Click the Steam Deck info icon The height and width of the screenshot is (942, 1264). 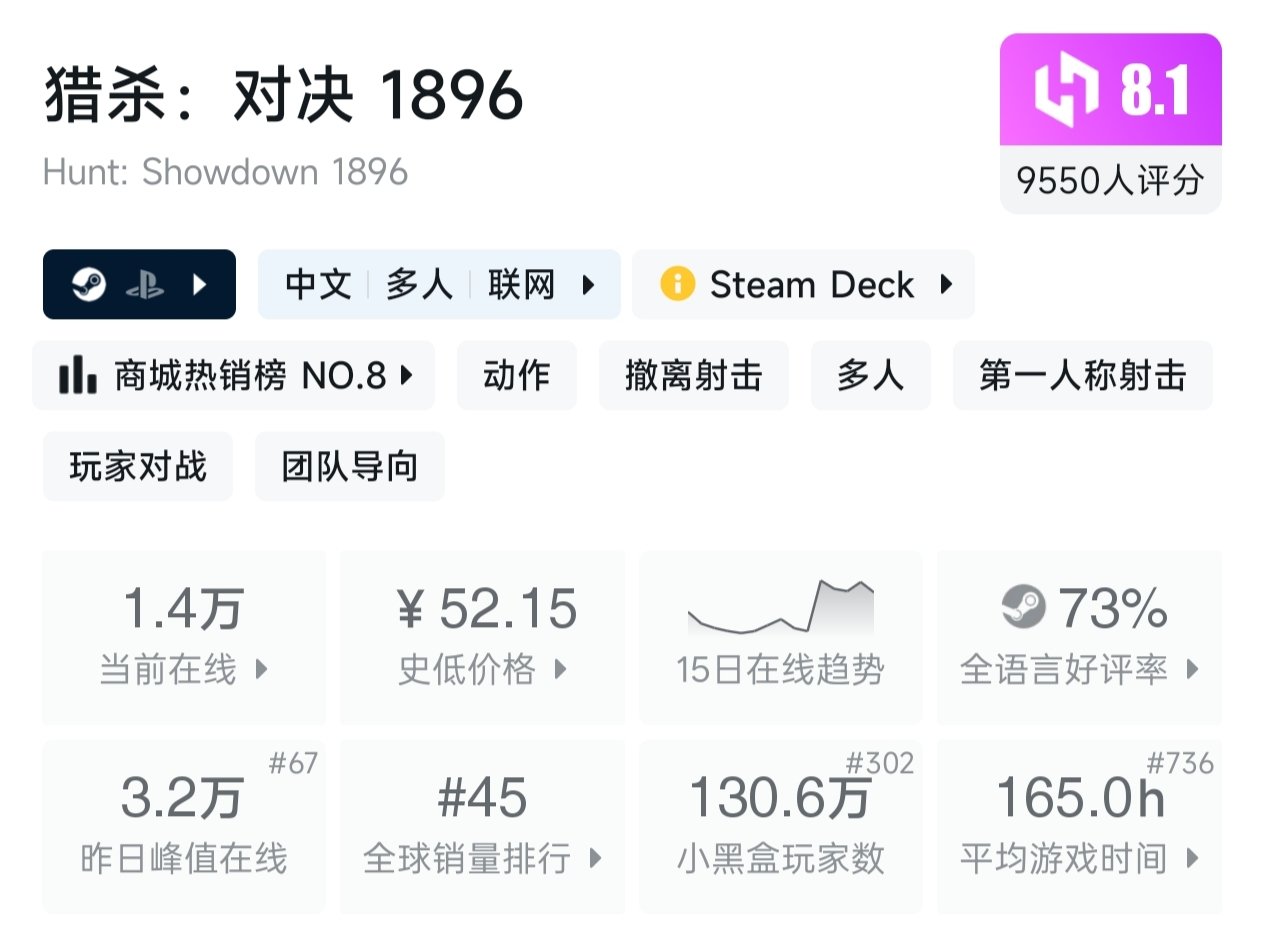[x=677, y=285]
